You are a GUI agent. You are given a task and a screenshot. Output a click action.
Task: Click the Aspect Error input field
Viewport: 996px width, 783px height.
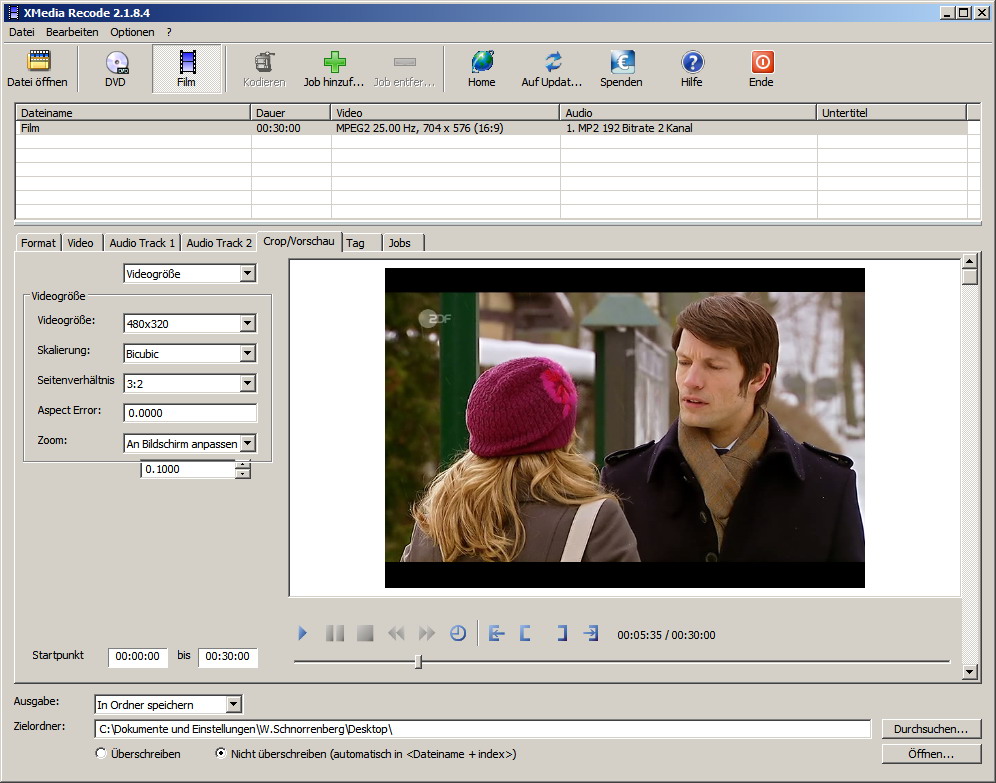coord(190,413)
